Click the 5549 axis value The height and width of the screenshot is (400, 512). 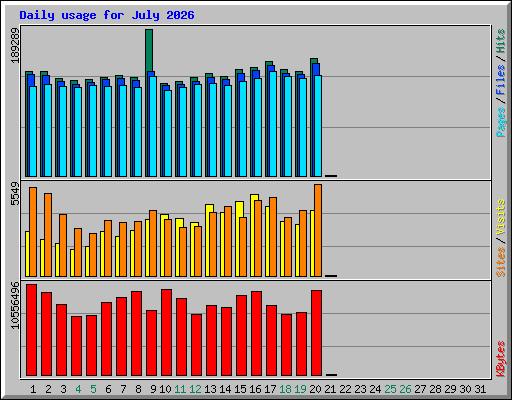[x=15, y=194]
